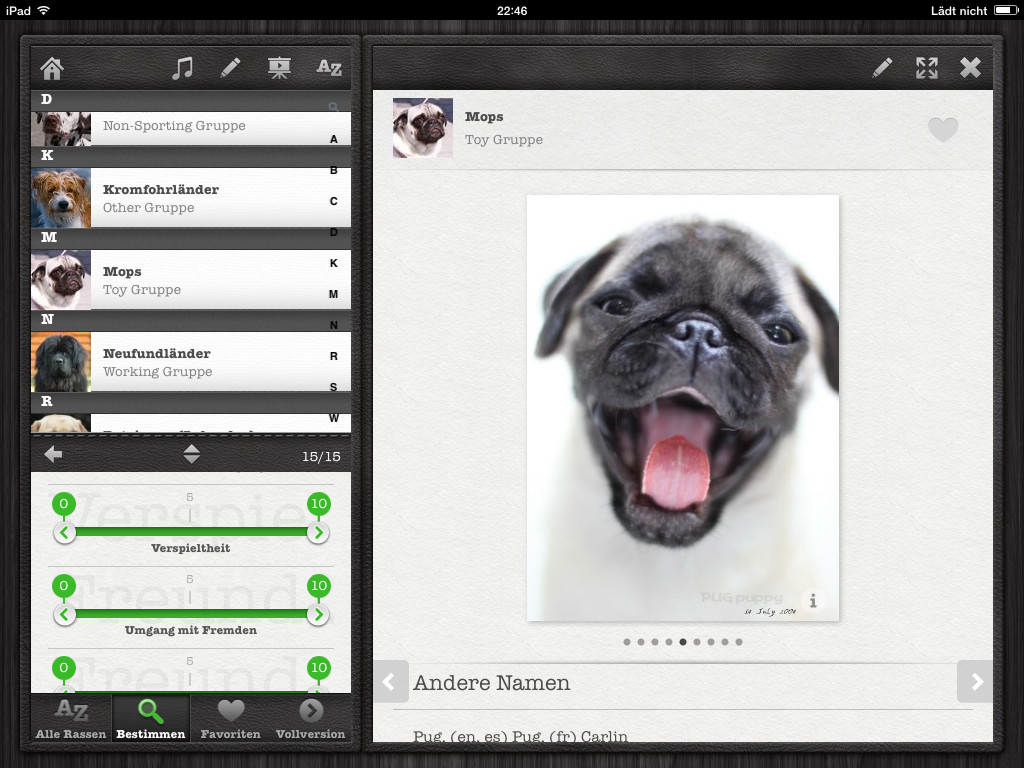
Task: Open the Vollversion tab
Action: [310, 719]
